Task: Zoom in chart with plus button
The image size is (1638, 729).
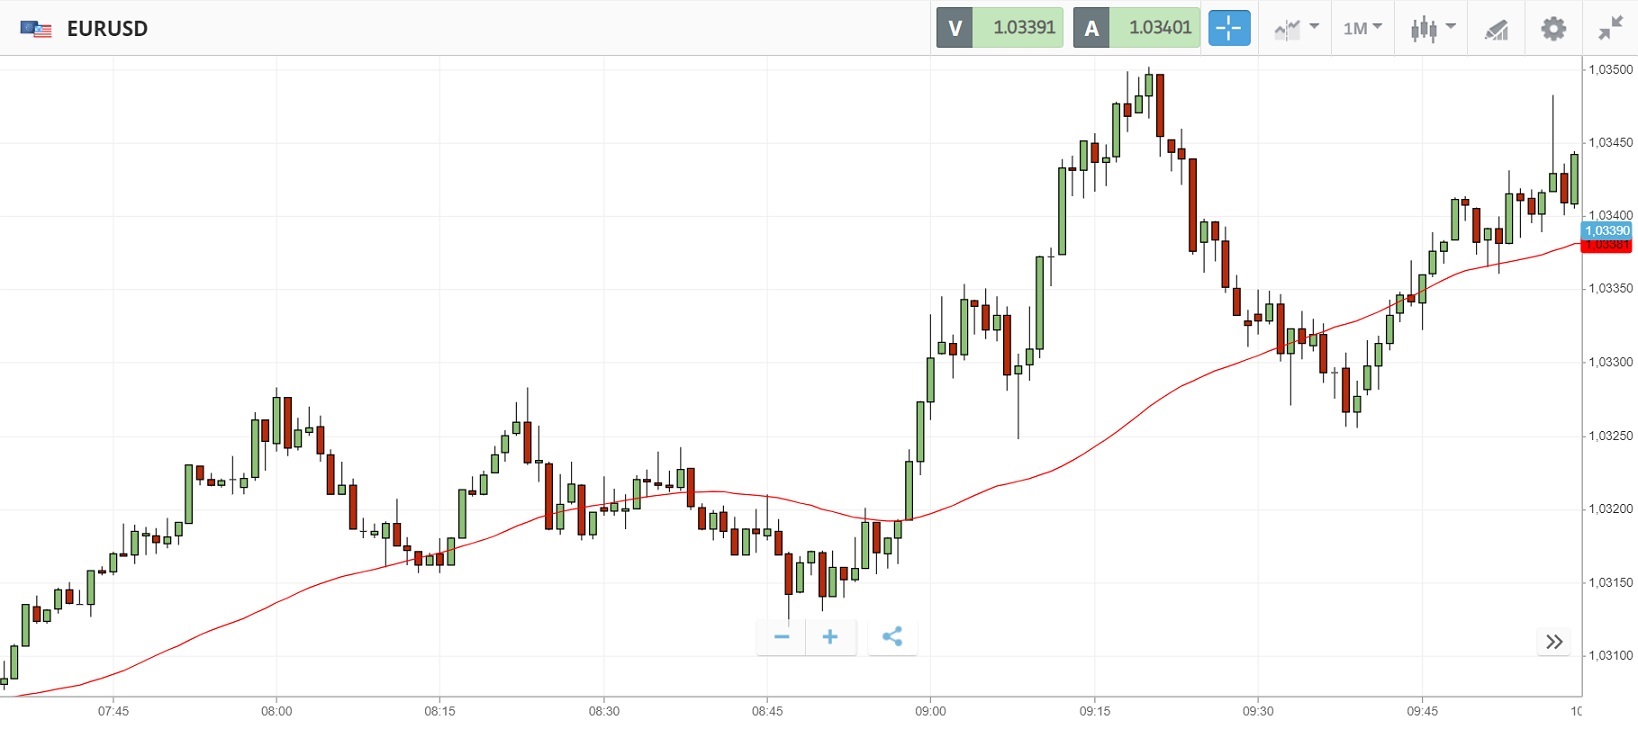Action: [830, 637]
